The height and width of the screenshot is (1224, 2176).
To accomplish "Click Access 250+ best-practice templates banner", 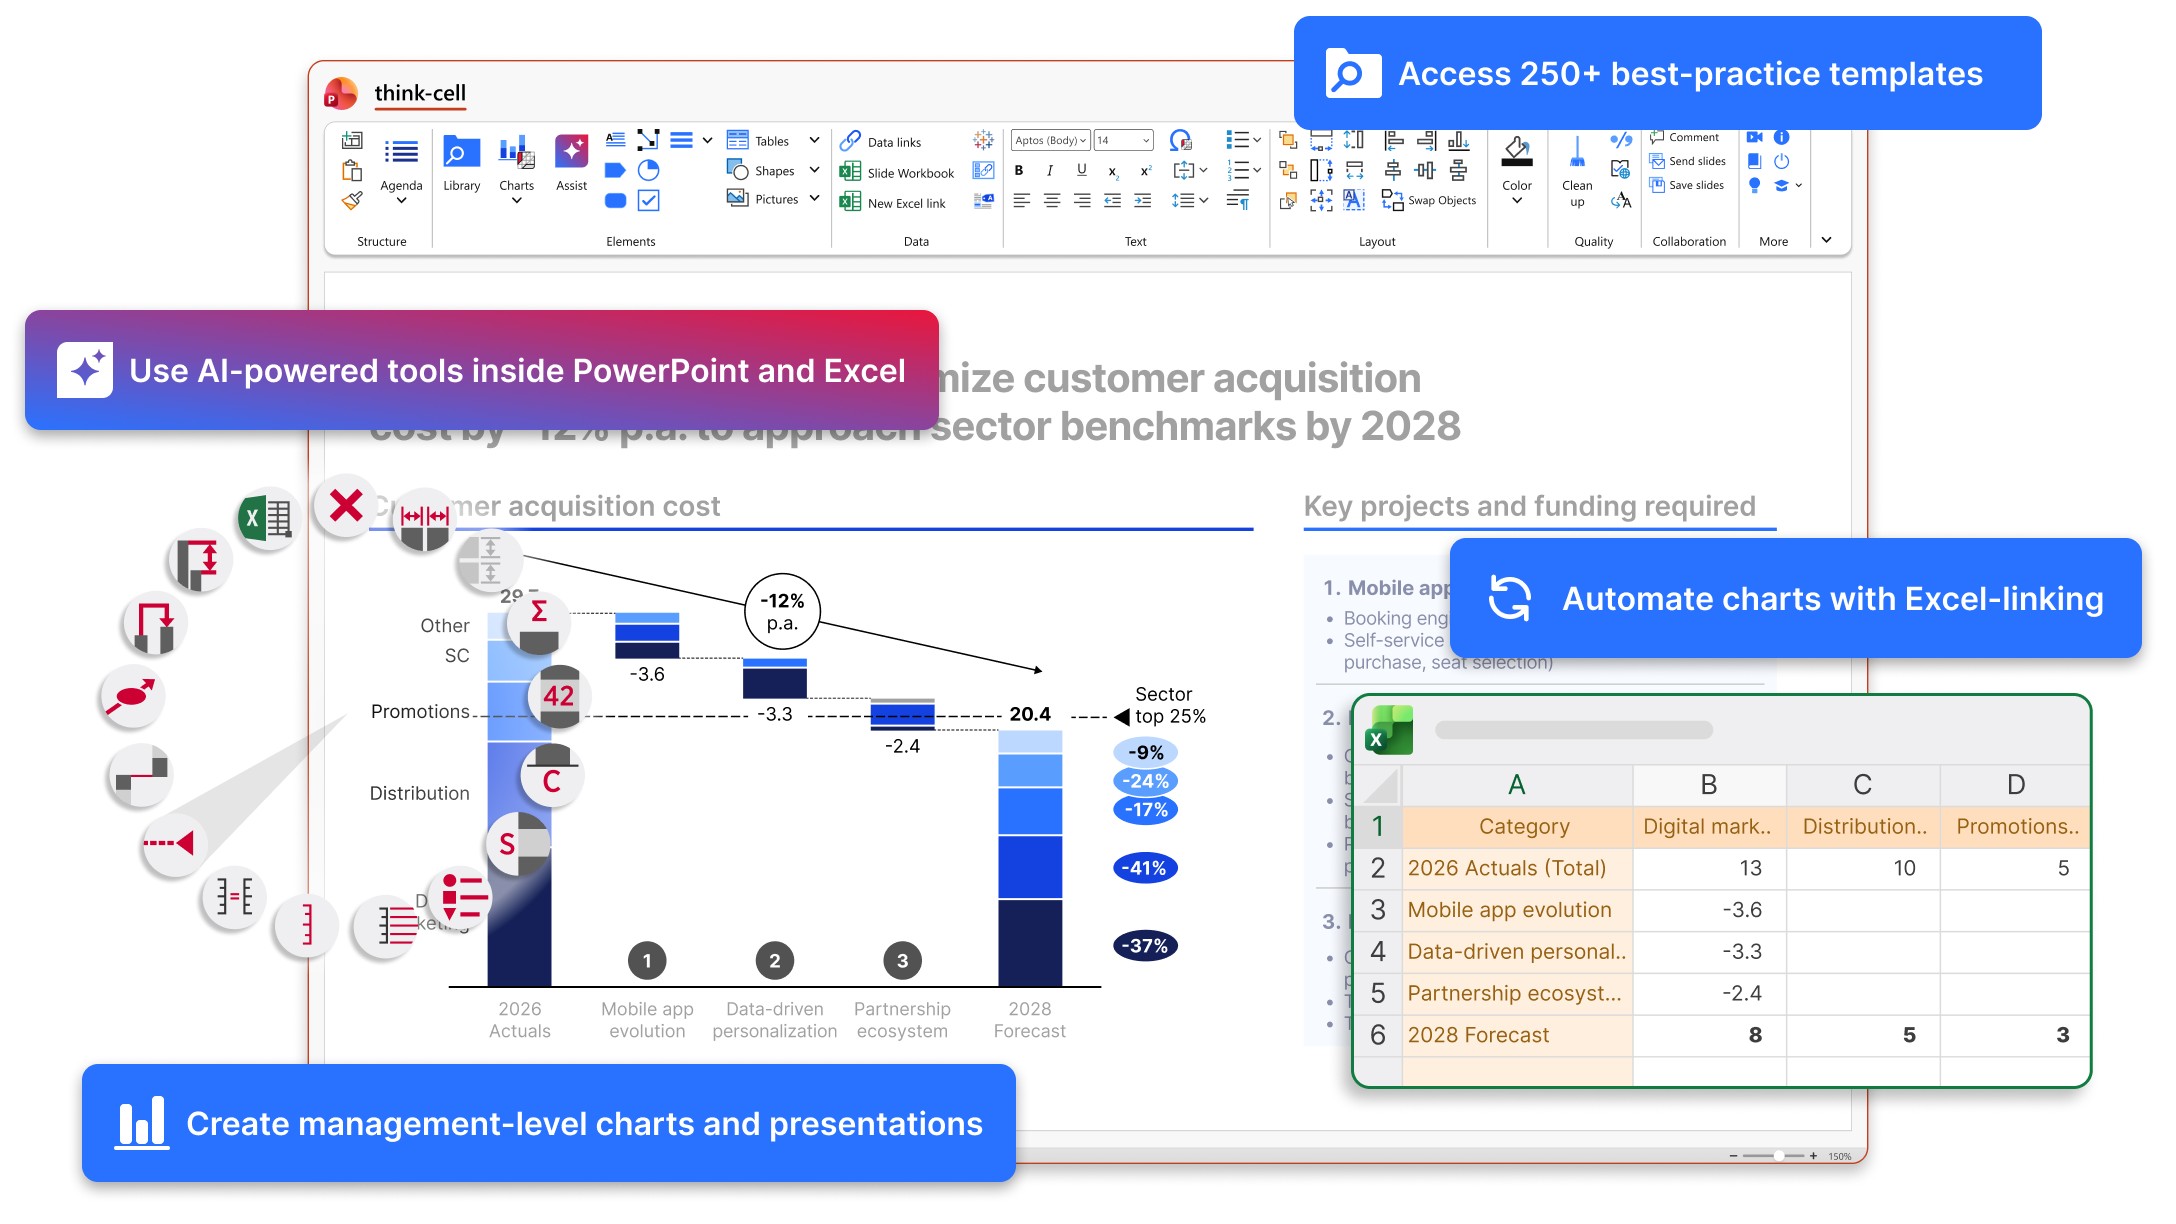I will click(1667, 73).
